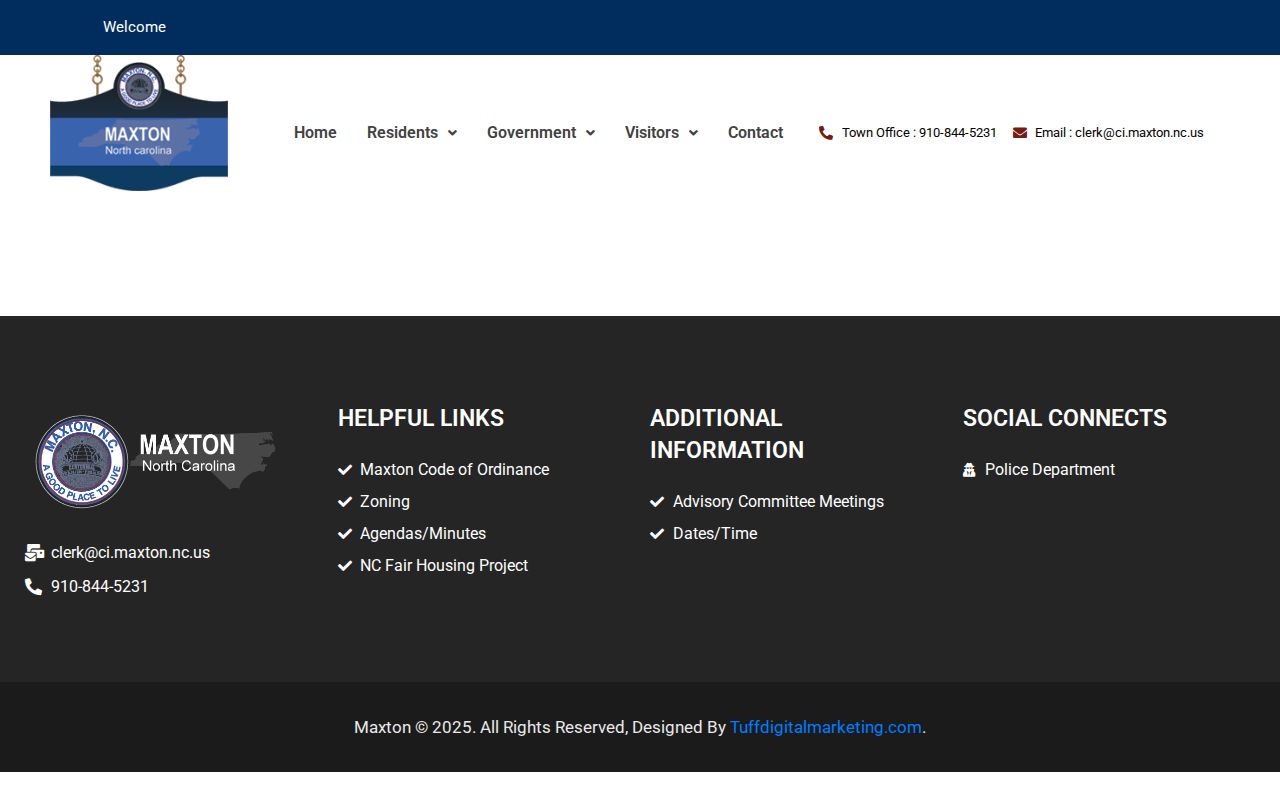
Task: Click the HELPFUL LINKS heading
Action: [x=421, y=418]
